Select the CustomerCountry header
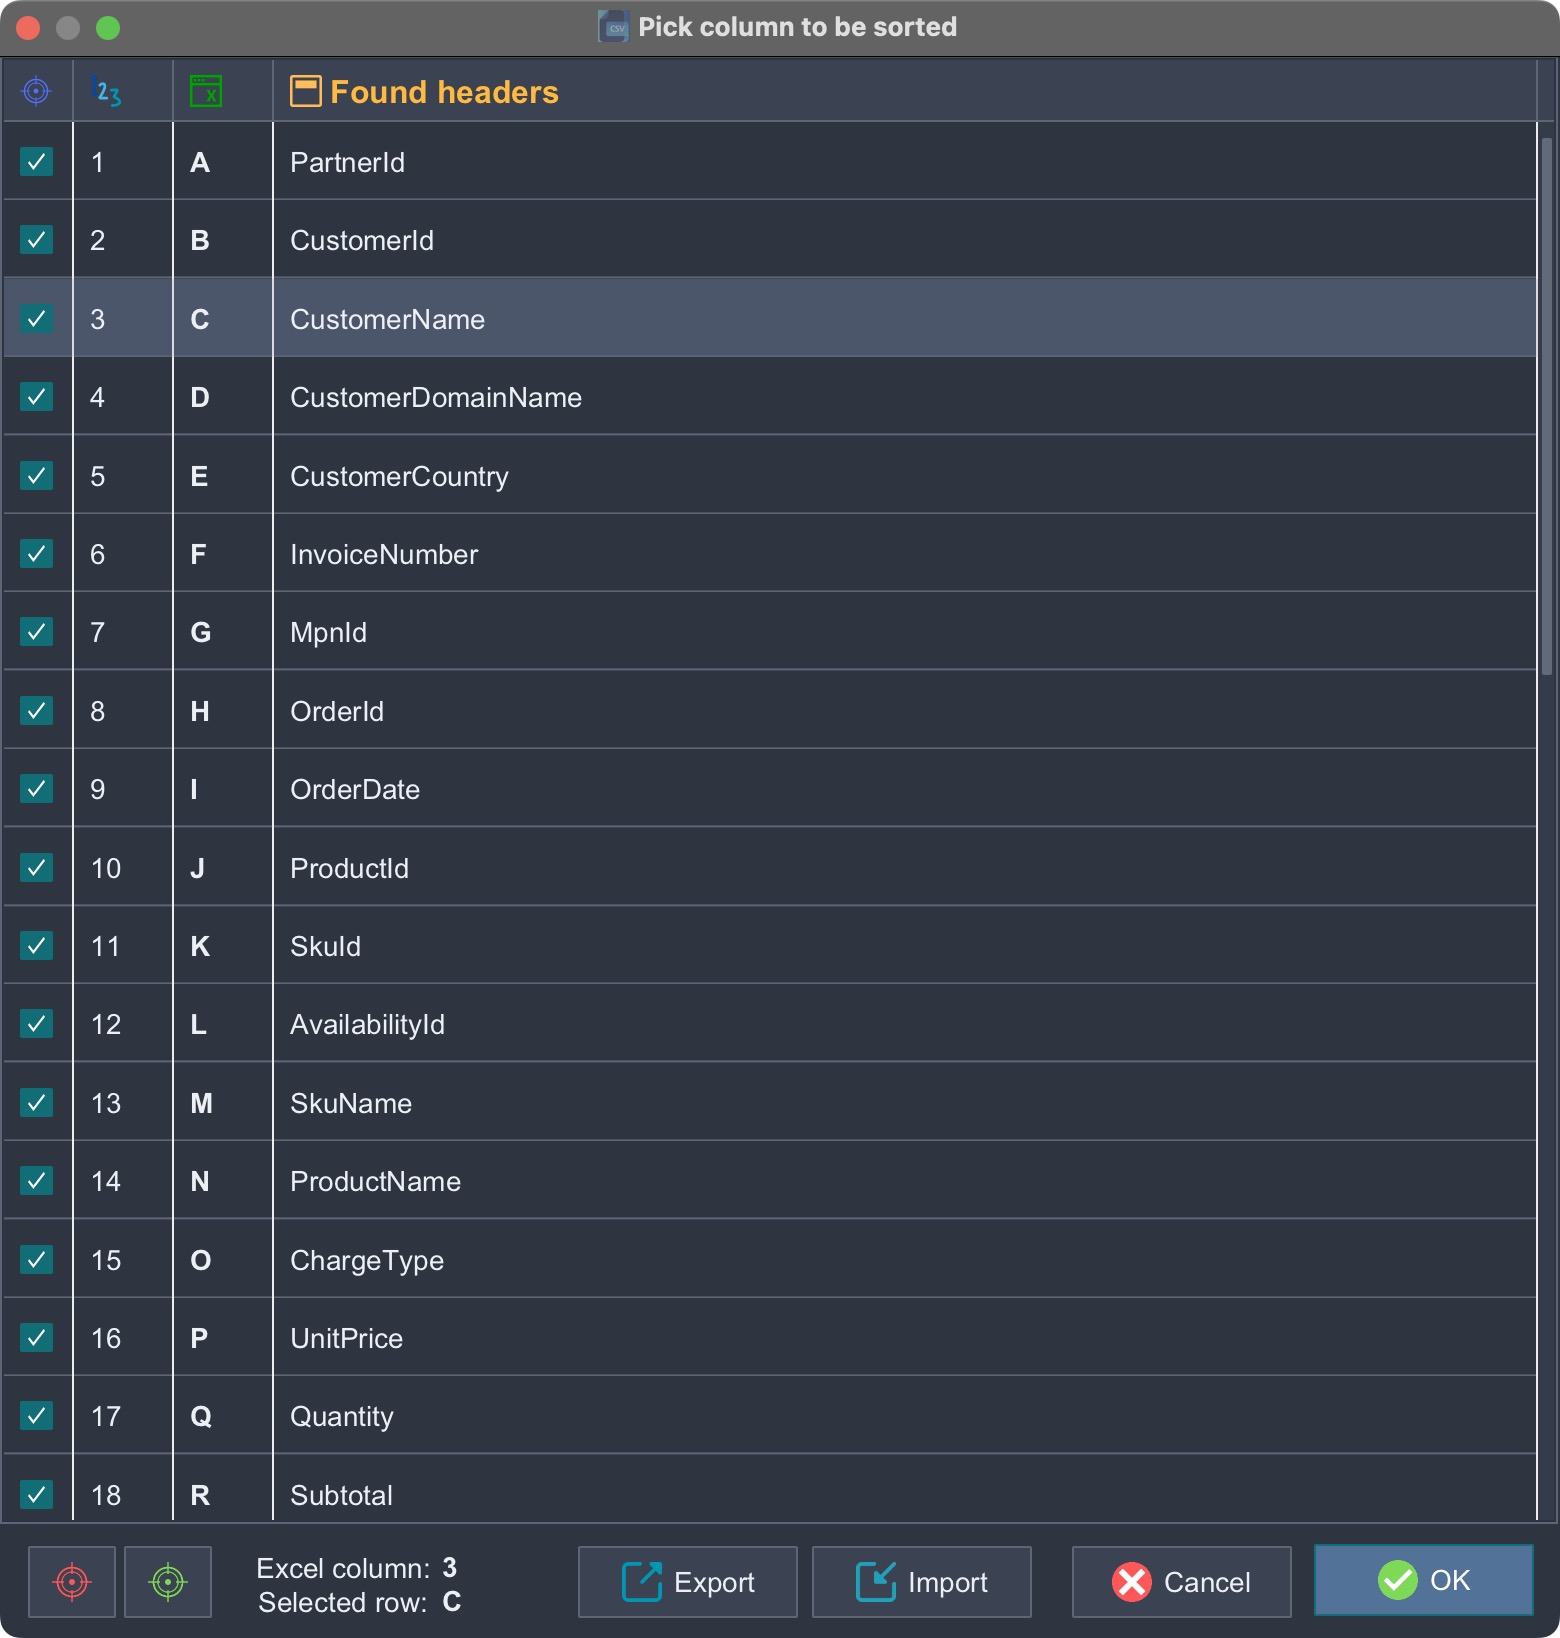1560x1638 pixels. 770,476
